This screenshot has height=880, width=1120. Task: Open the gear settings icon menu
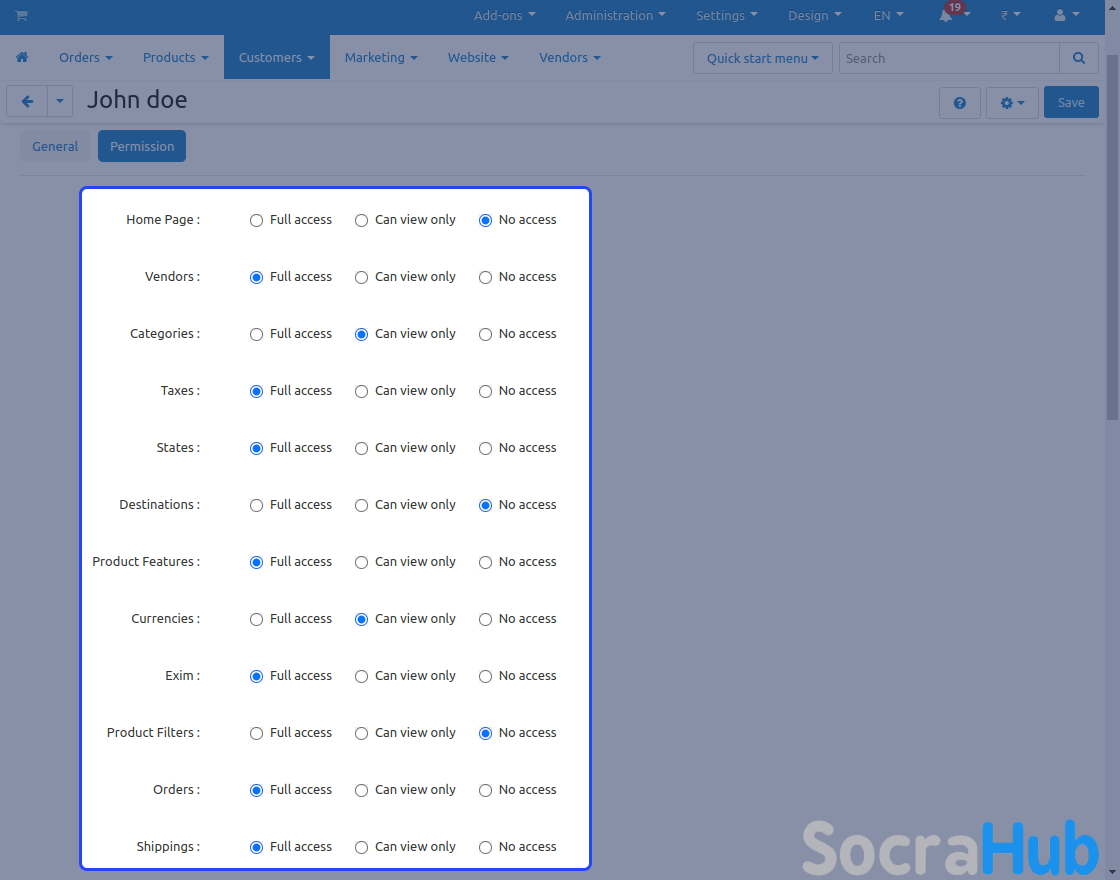tap(1012, 103)
